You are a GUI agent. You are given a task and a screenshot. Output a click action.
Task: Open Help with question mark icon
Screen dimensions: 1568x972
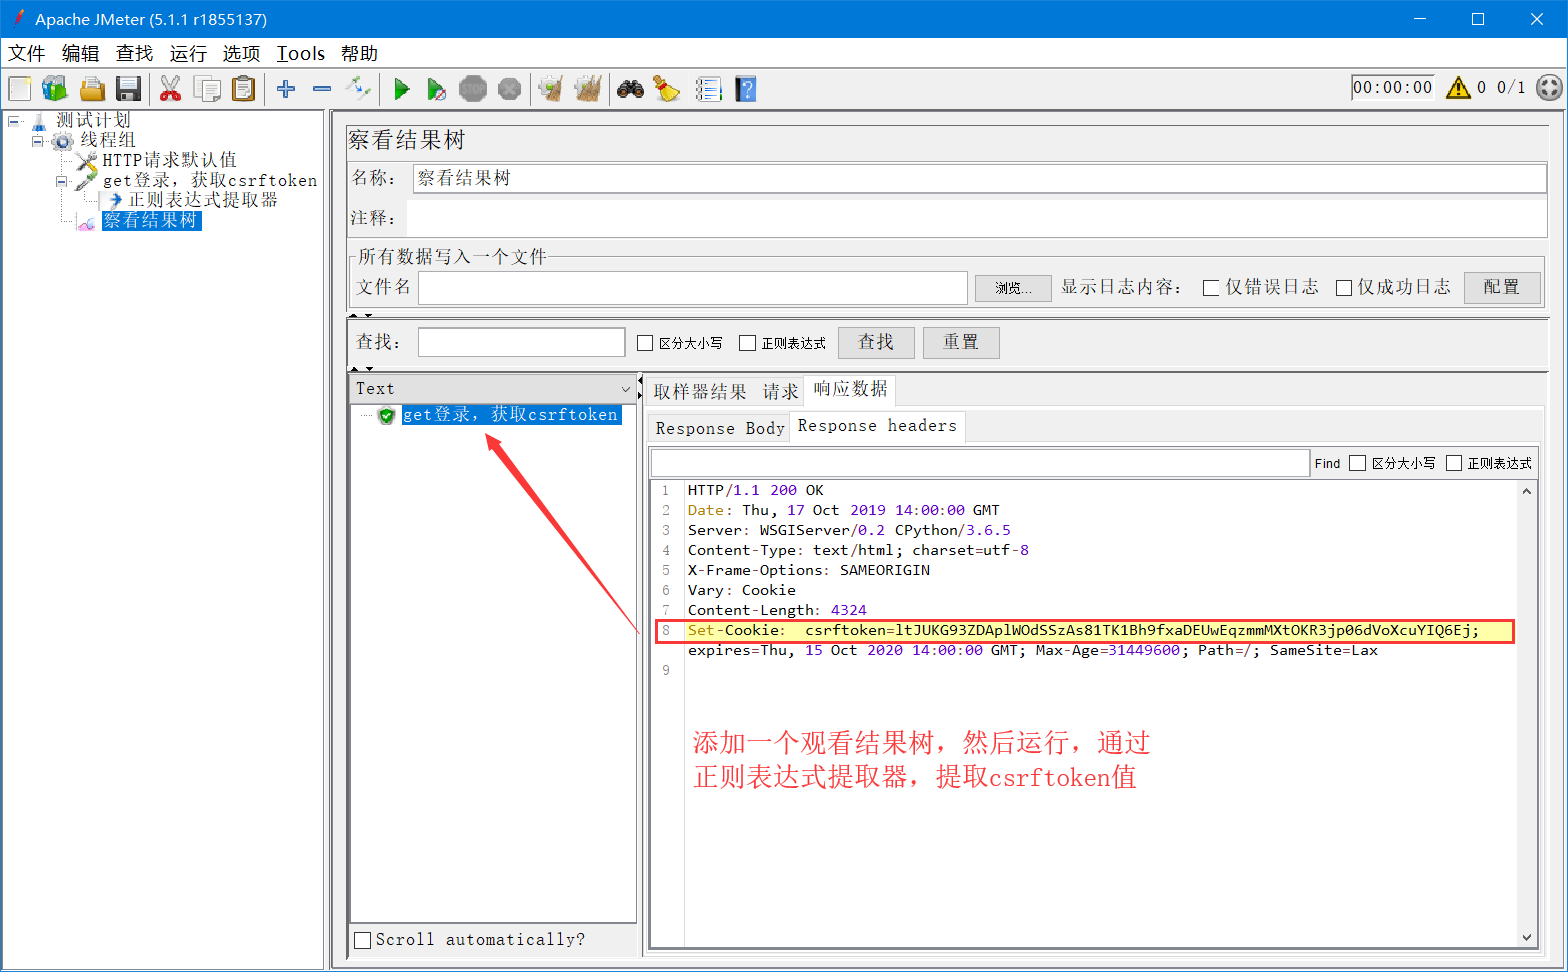coord(745,89)
